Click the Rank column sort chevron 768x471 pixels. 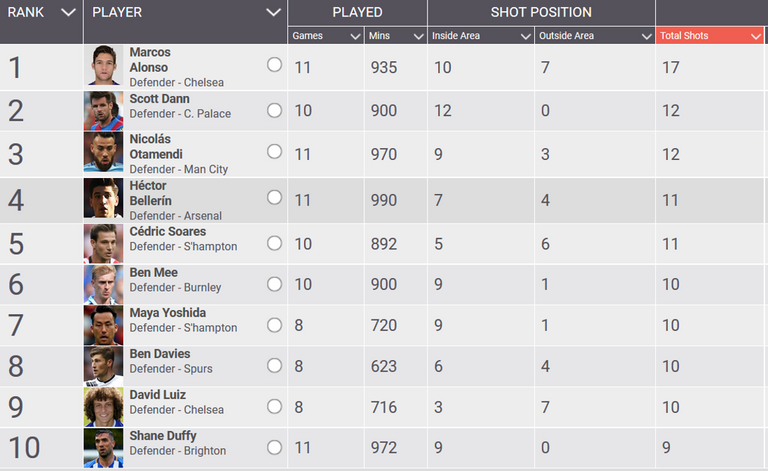tap(68, 12)
